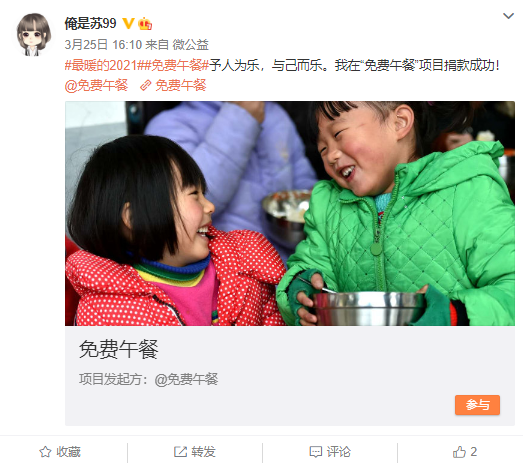Toggle the thumbs-up like icon

pyautogui.click(x=459, y=452)
